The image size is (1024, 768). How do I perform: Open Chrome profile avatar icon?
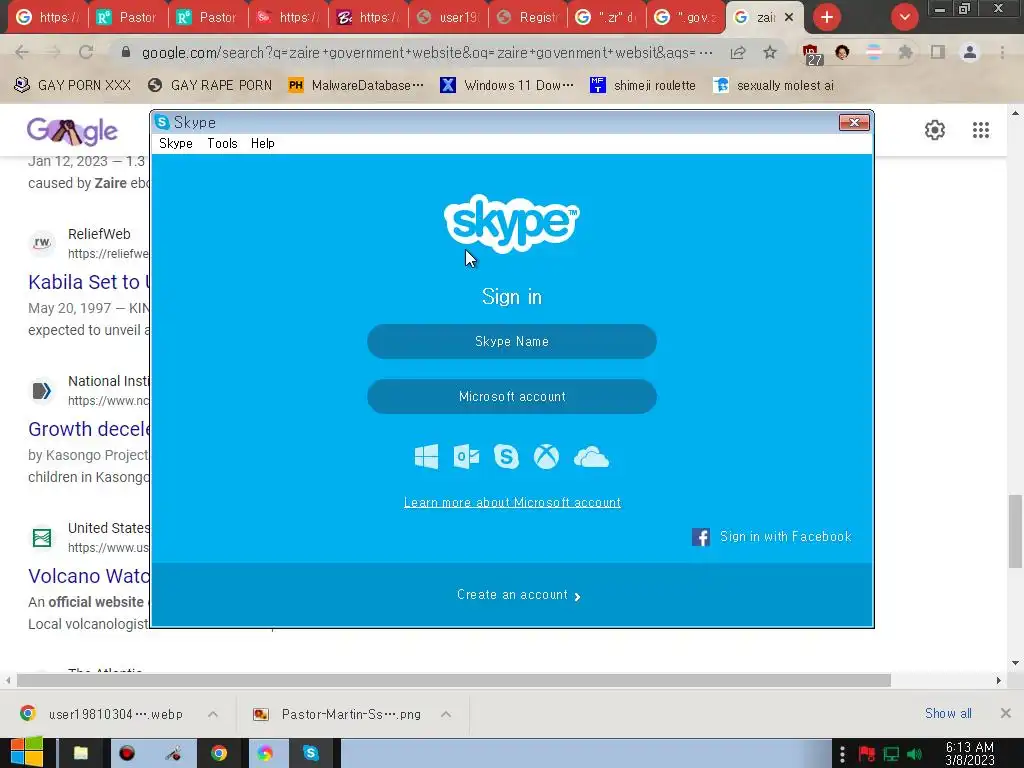[x=970, y=52]
